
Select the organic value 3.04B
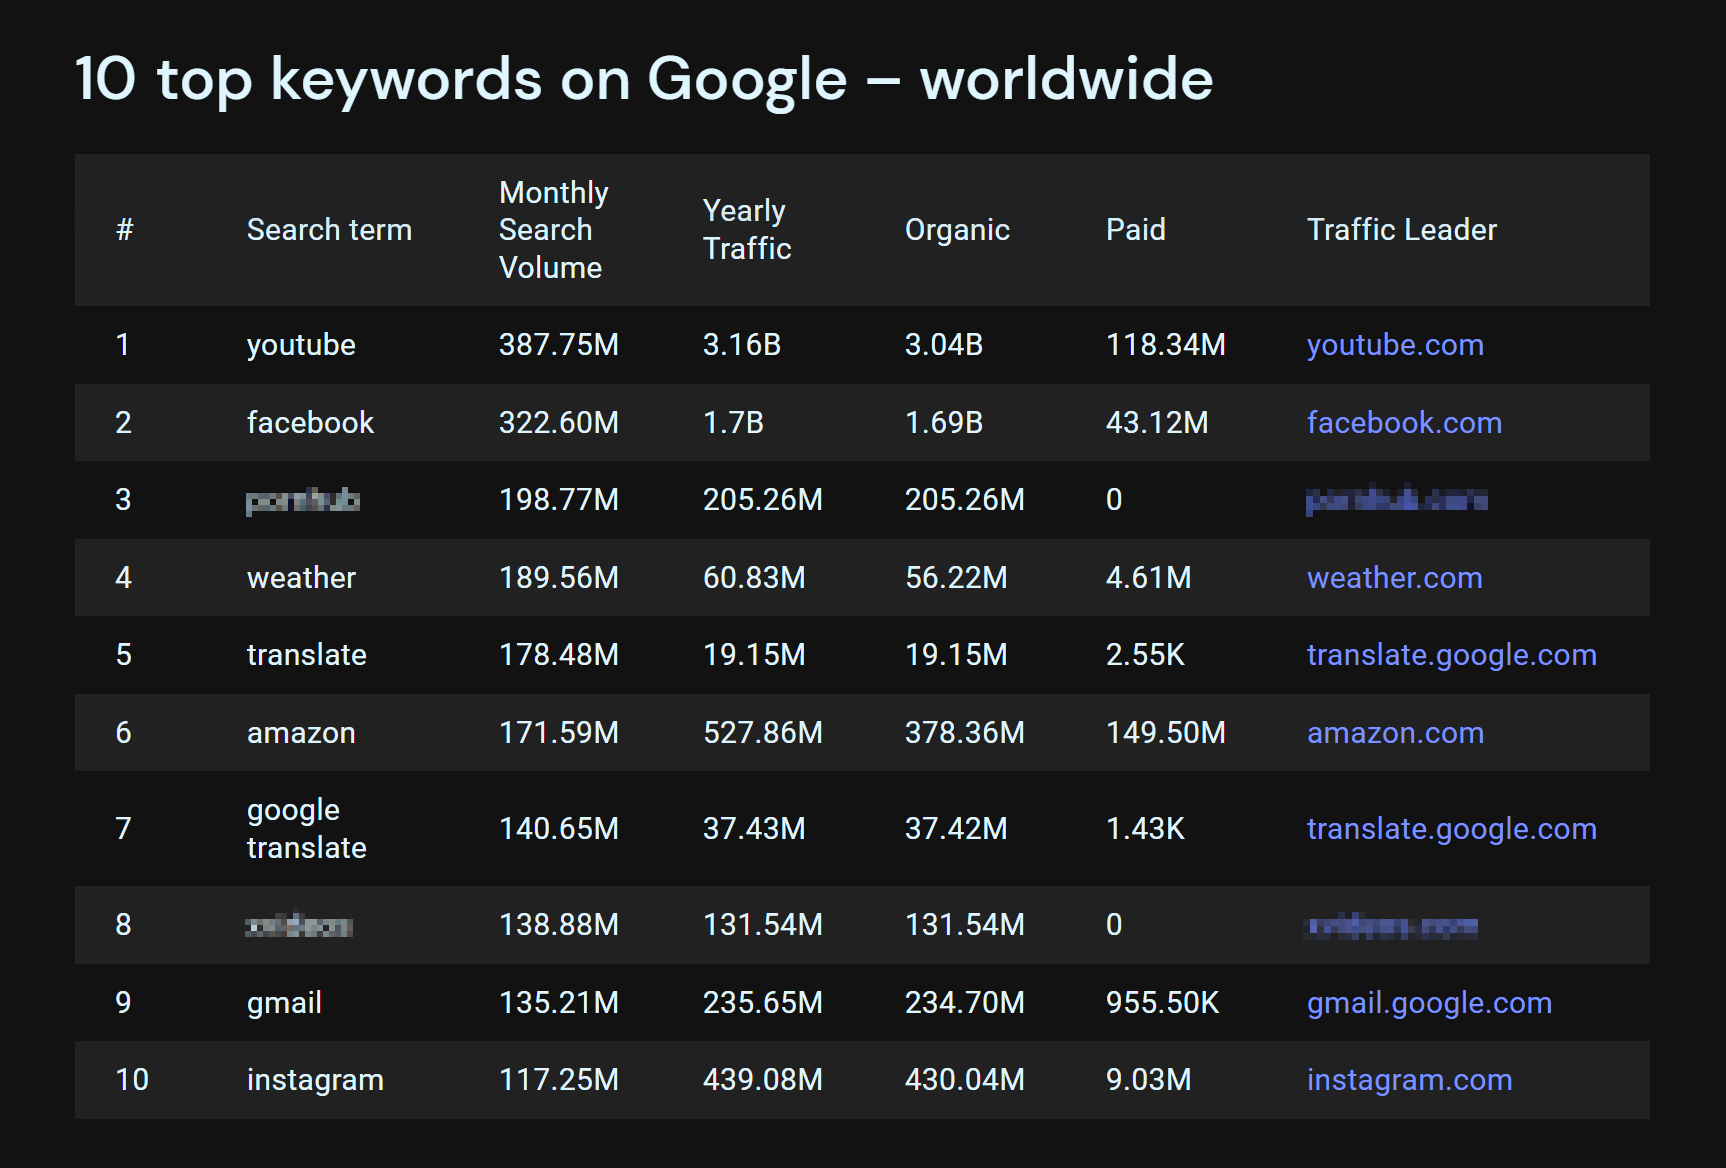point(944,345)
